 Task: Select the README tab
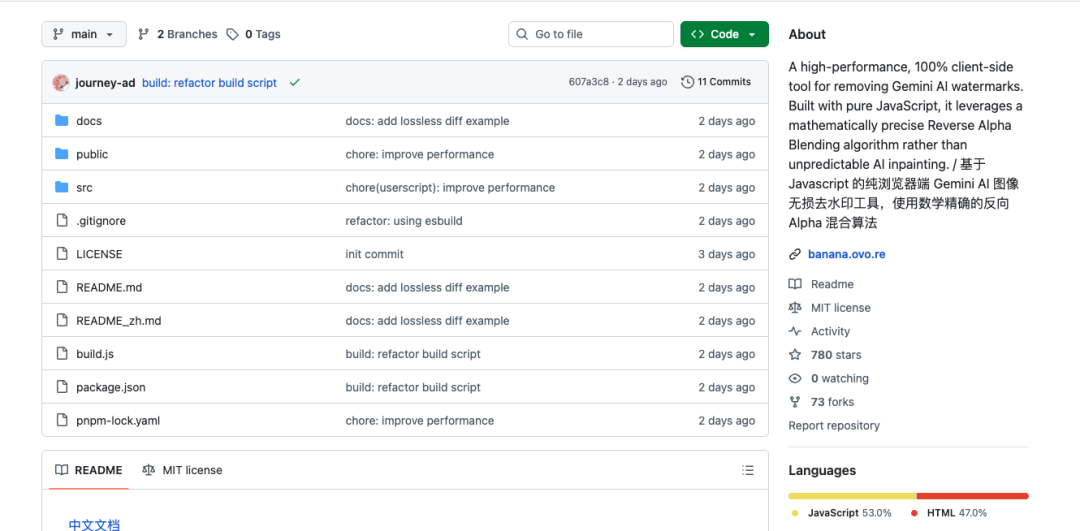coord(89,470)
